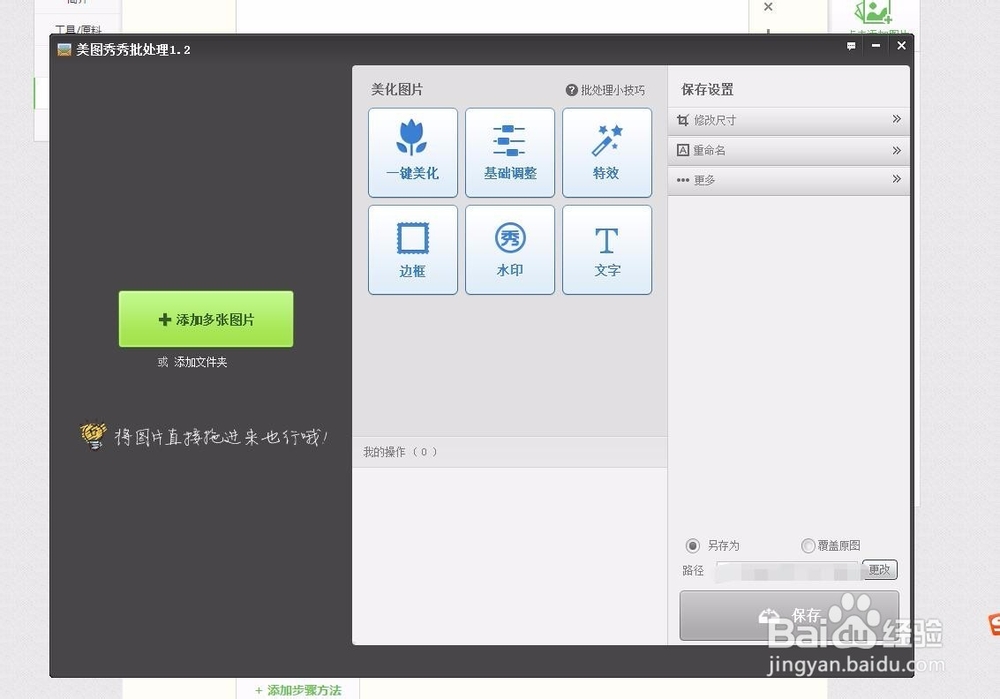
Task: Select the 另存为 (save as) radio button
Action: coord(693,545)
